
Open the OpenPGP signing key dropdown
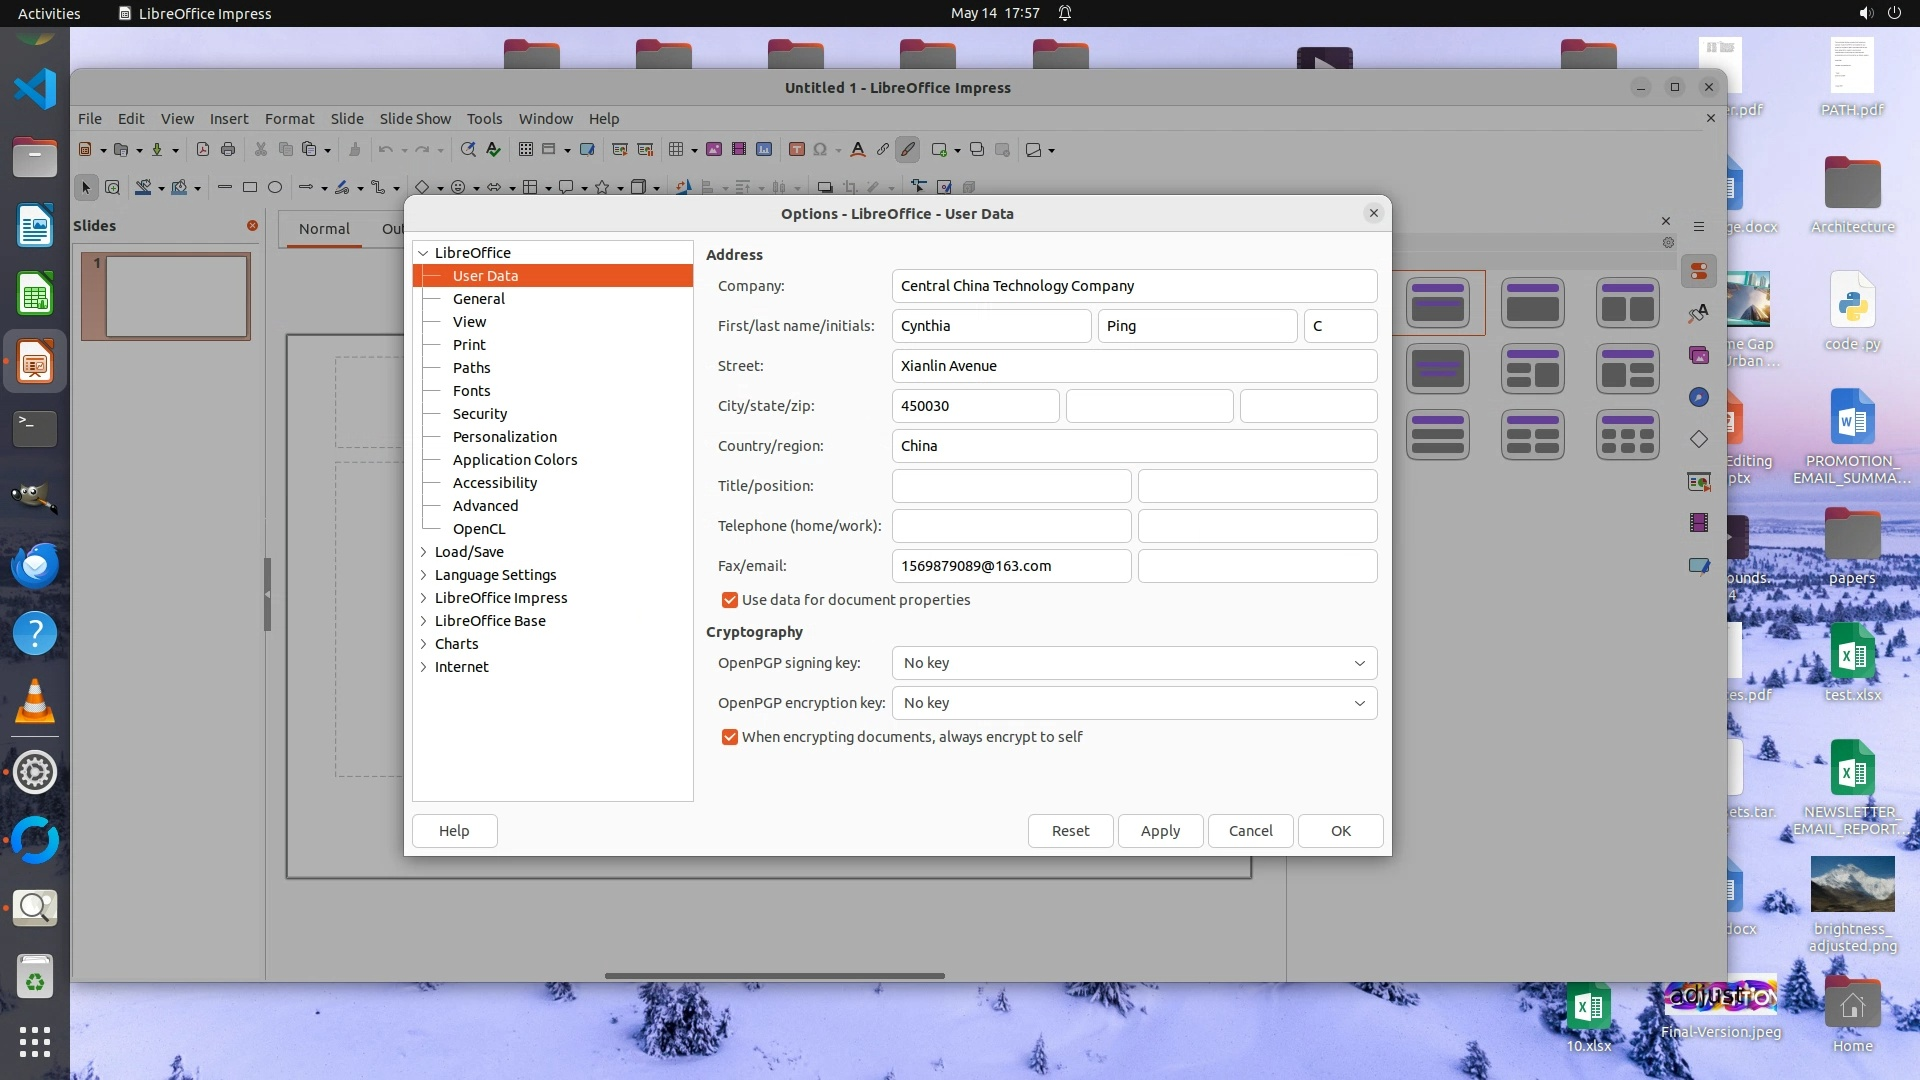coord(1134,663)
